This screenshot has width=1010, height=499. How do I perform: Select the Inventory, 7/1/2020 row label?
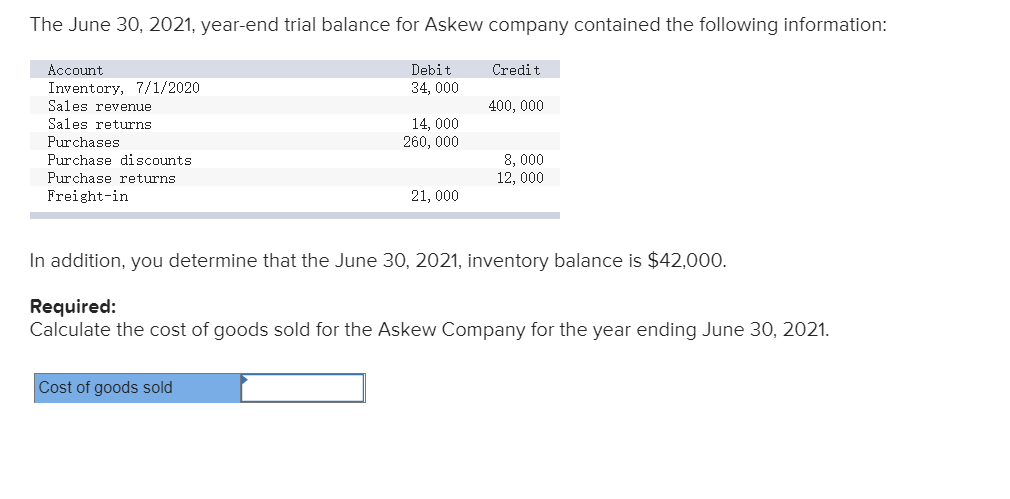coord(124,88)
